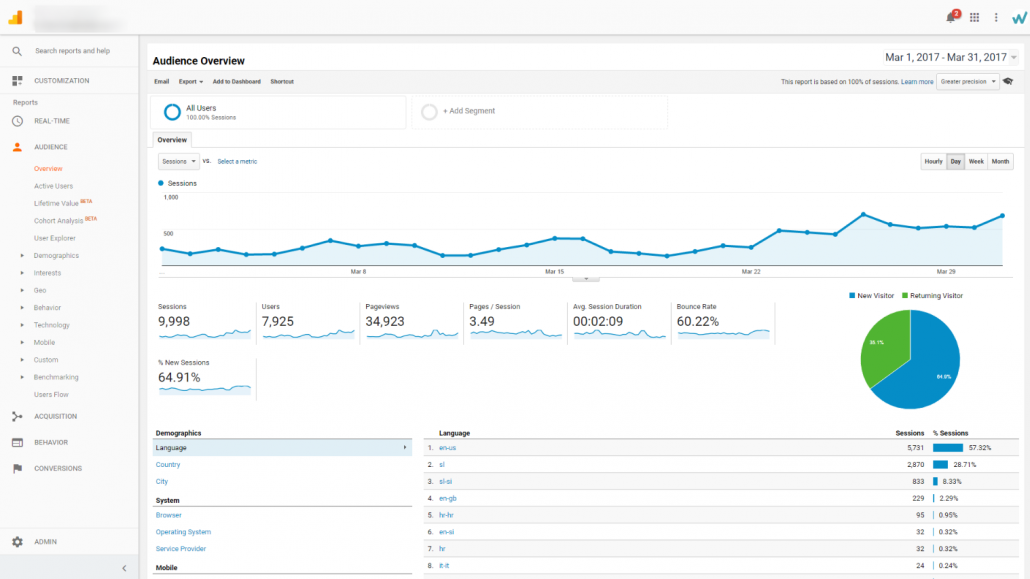Click the Real-Time clock icon
Screen dimensions: 1030x579
click(17, 121)
